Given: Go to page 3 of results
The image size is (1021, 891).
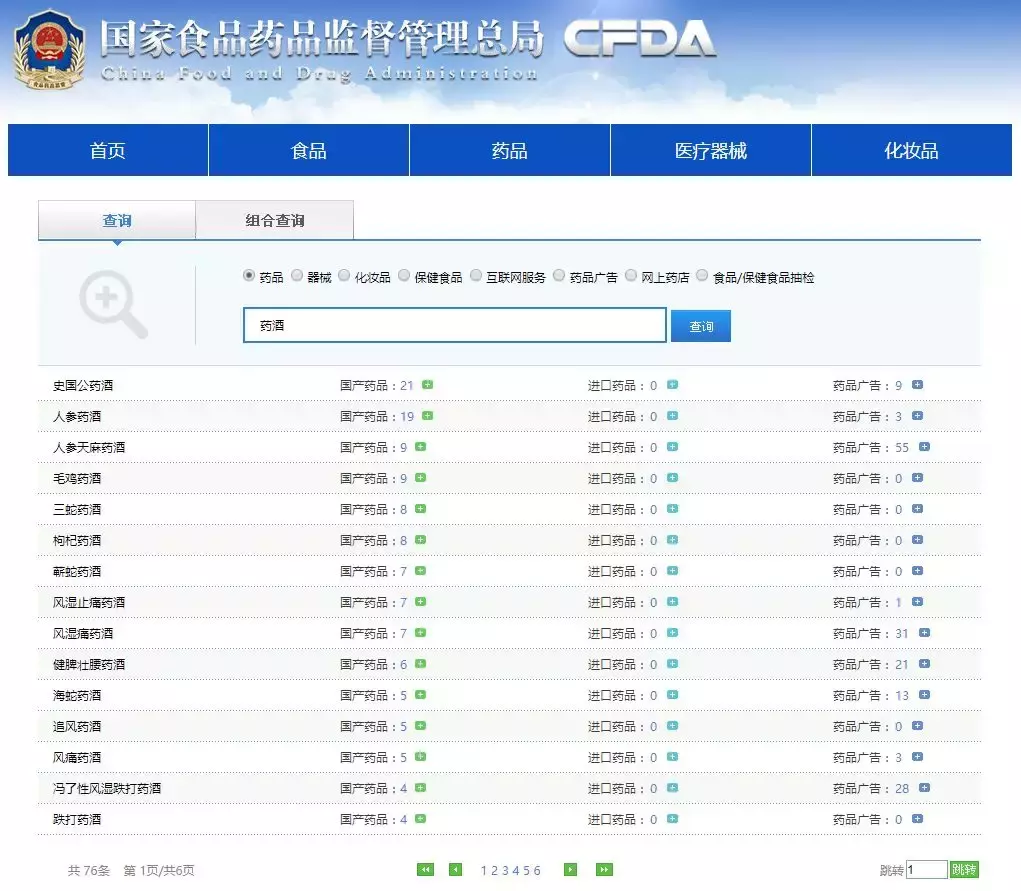Looking at the screenshot, I should pos(505,871).
